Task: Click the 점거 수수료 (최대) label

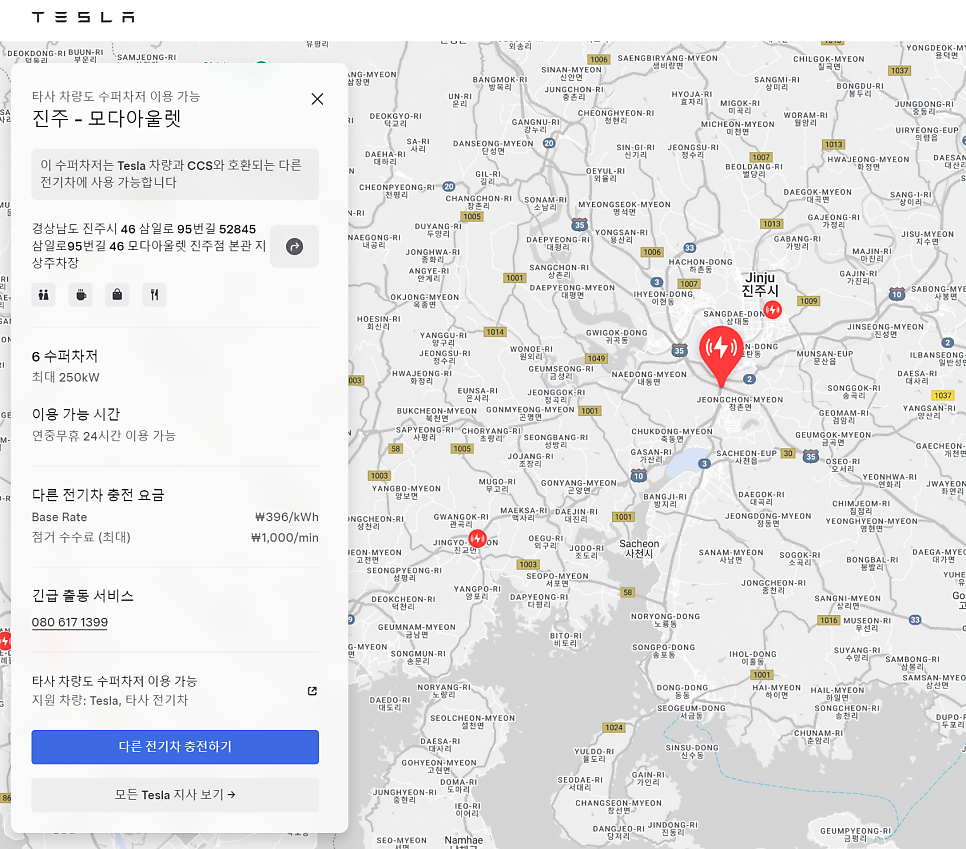Action: pyautogui.click(x=81, y=537)
